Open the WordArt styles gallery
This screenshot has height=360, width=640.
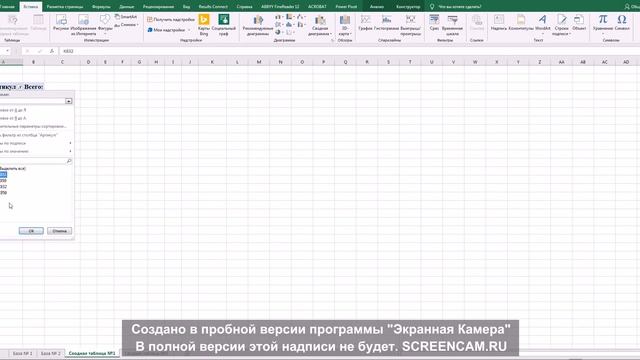[542, 24]
